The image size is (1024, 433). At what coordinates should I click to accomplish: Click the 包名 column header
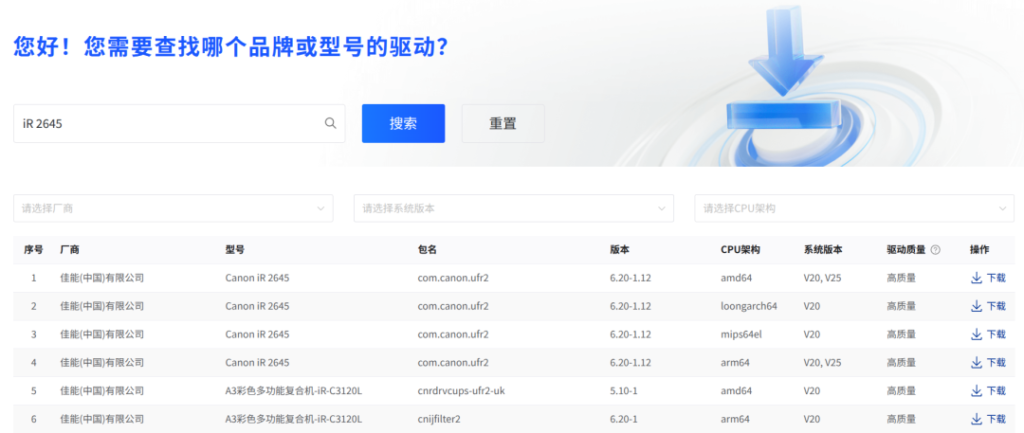[x=427, y=250]
